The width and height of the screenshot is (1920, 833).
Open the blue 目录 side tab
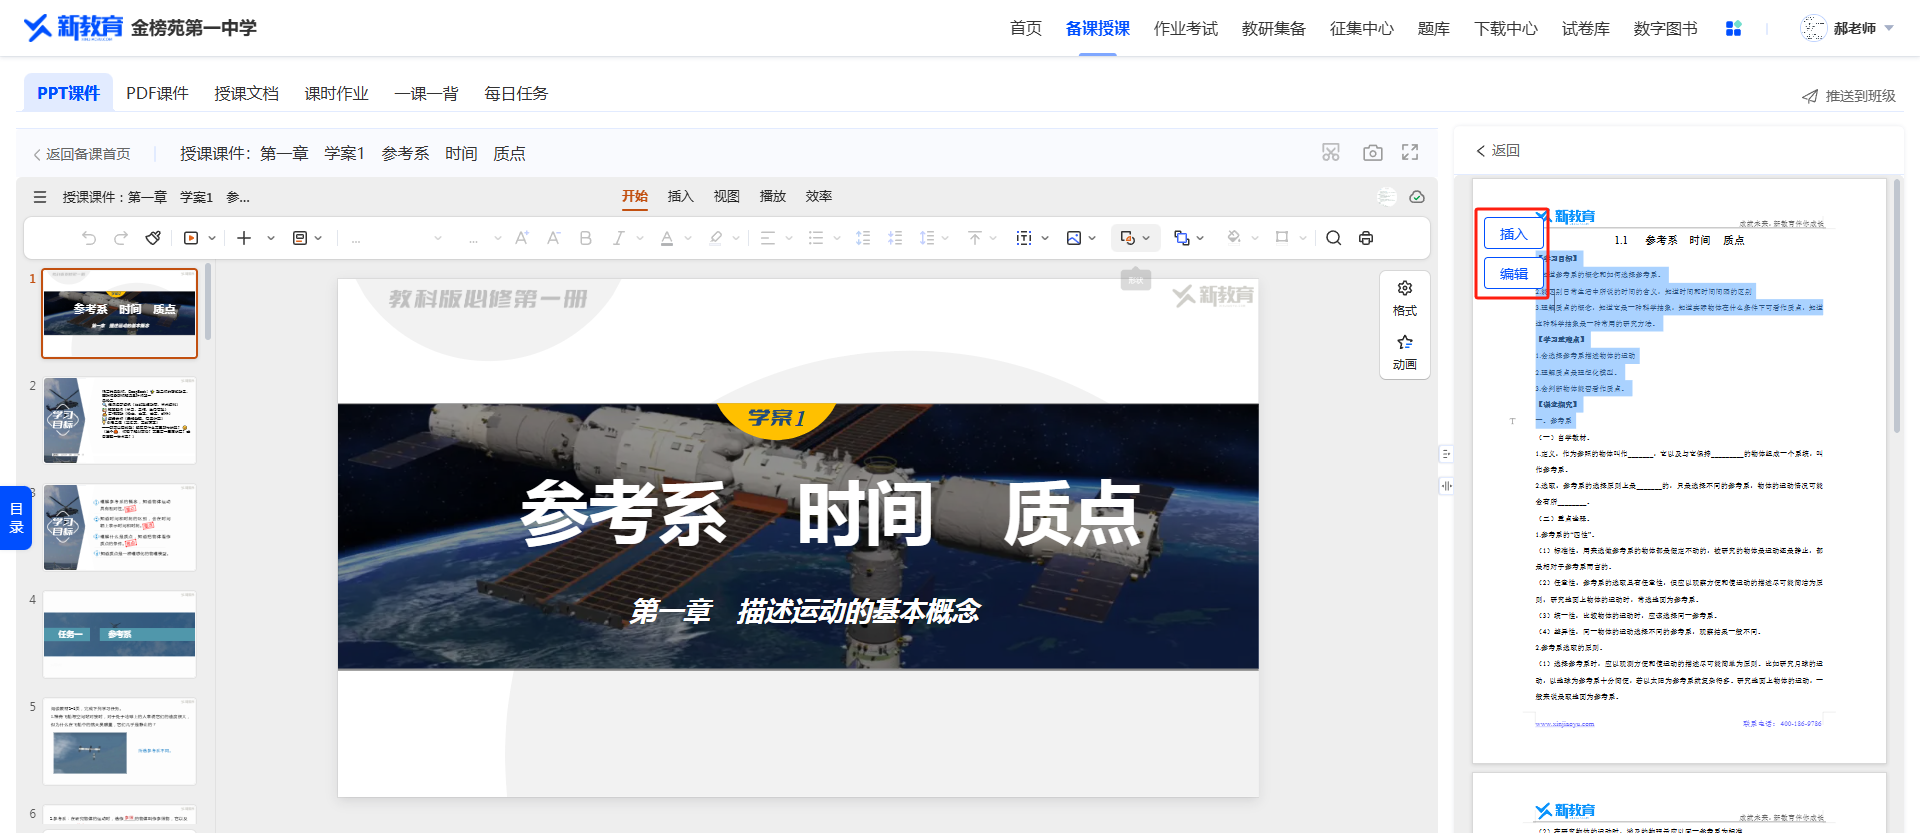16,517
